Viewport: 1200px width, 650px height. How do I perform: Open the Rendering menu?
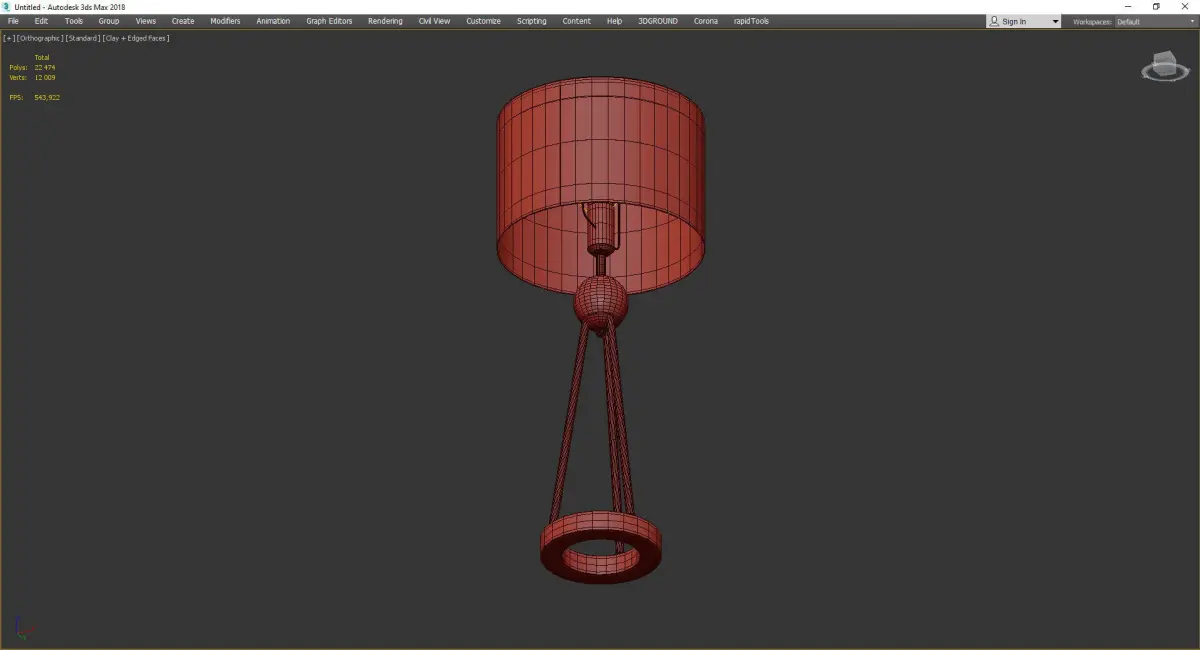pyautogui.click(x=385, y=21)
